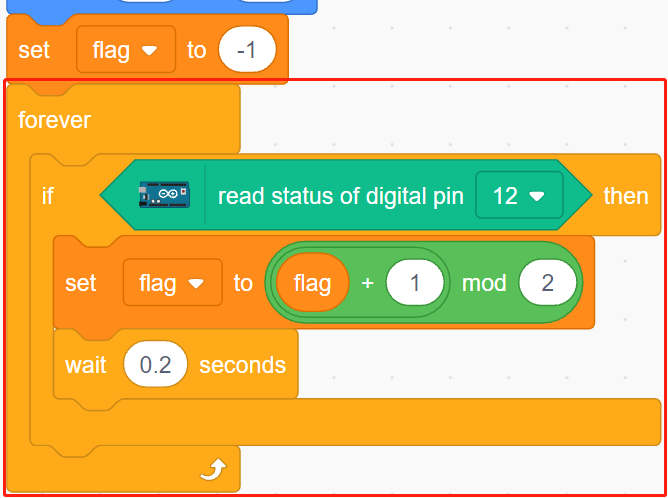Click the -1 value field
668x498 pixels.
247,50
